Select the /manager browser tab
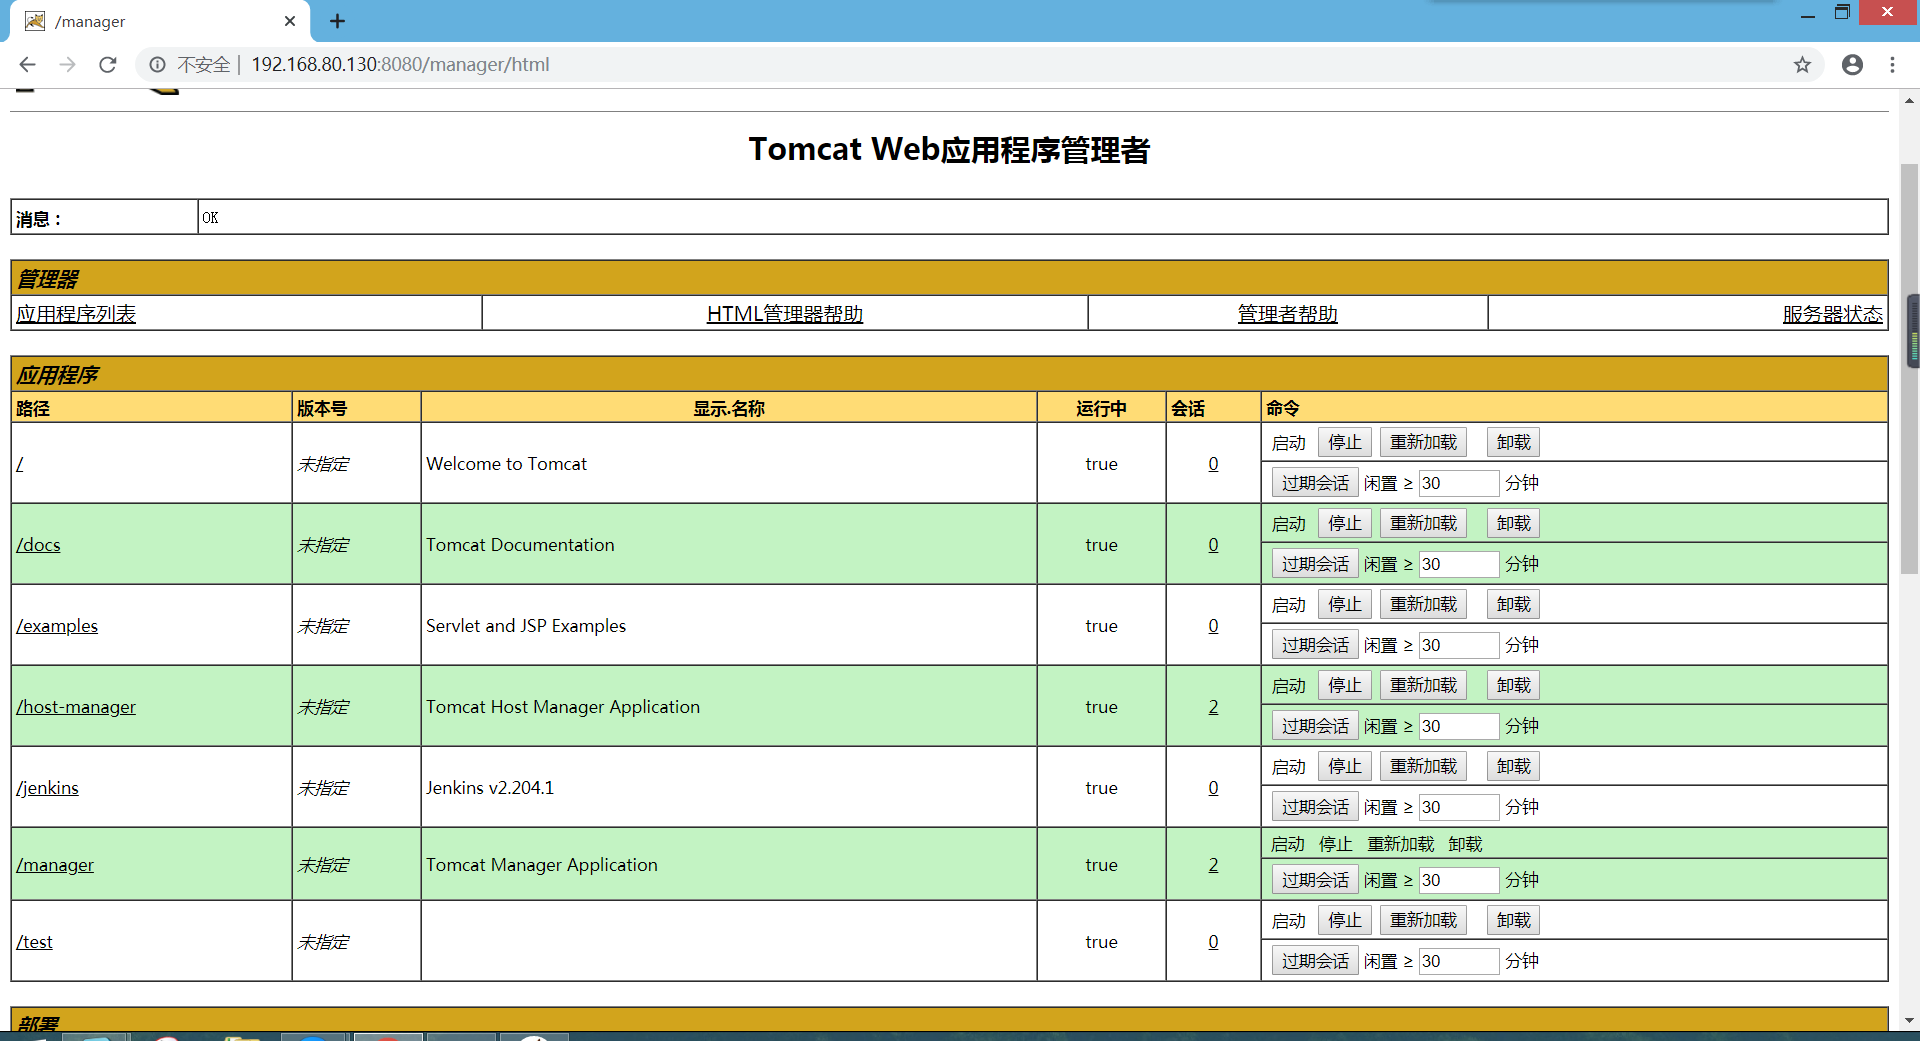The height and width of the screenshot is (1041, 1920). tap(160, 21)
